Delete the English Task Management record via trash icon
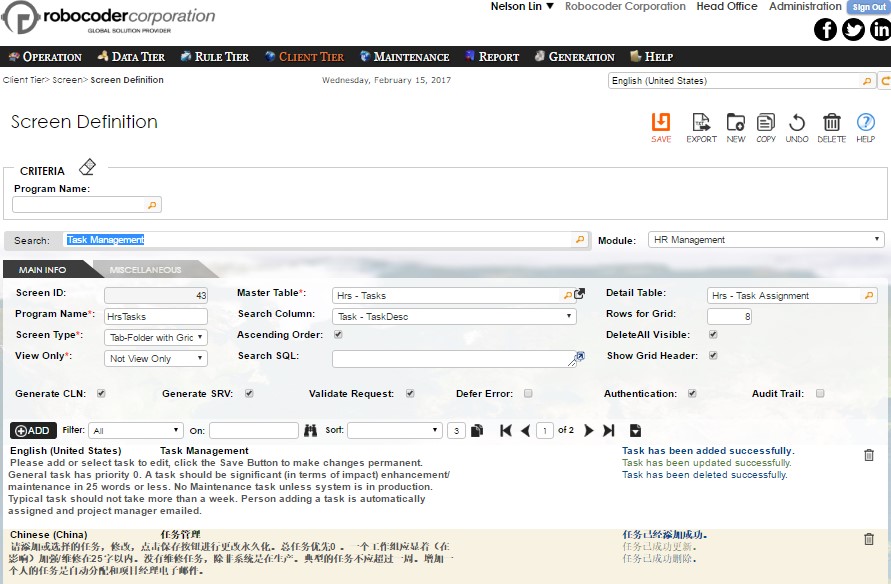The image size is (891, 584). point(867,453)
